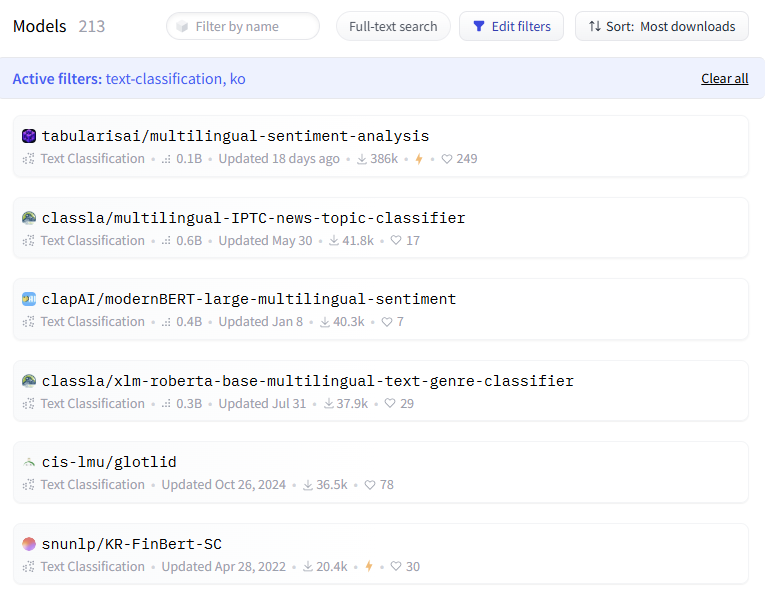
Task: Click the download icon next to 41.8k
Action: (334, 241)
